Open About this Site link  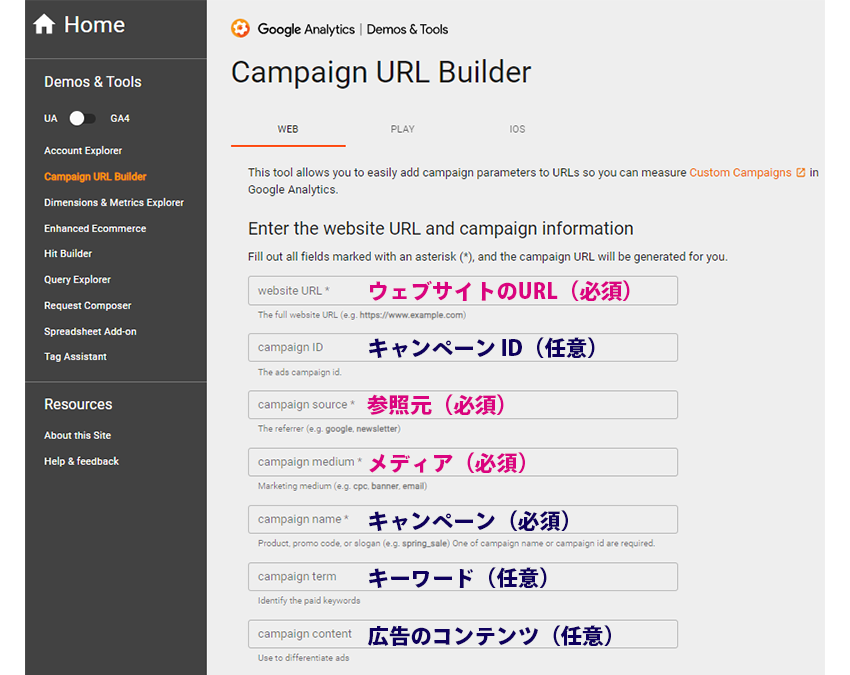(78, 435)
